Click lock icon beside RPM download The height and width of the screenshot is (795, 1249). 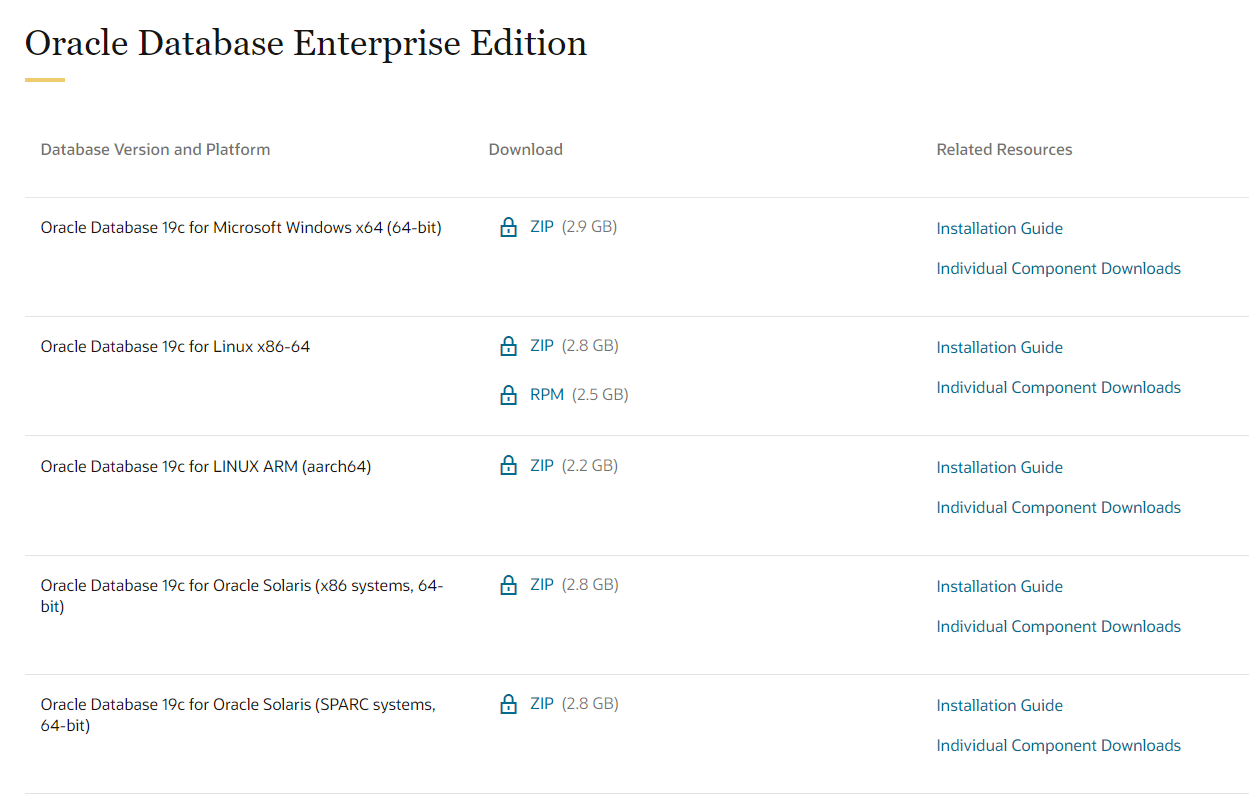(508, 395)
